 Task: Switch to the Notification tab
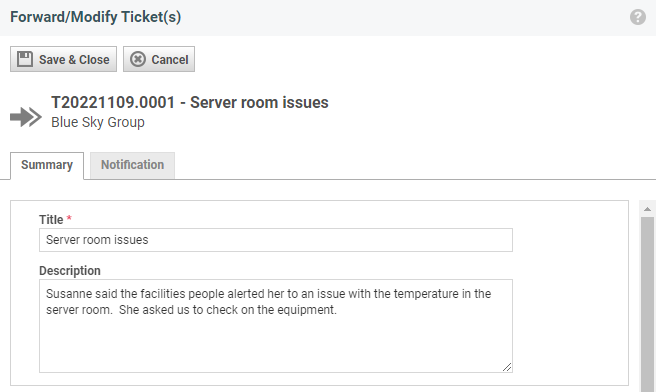[x=132, y=165]
